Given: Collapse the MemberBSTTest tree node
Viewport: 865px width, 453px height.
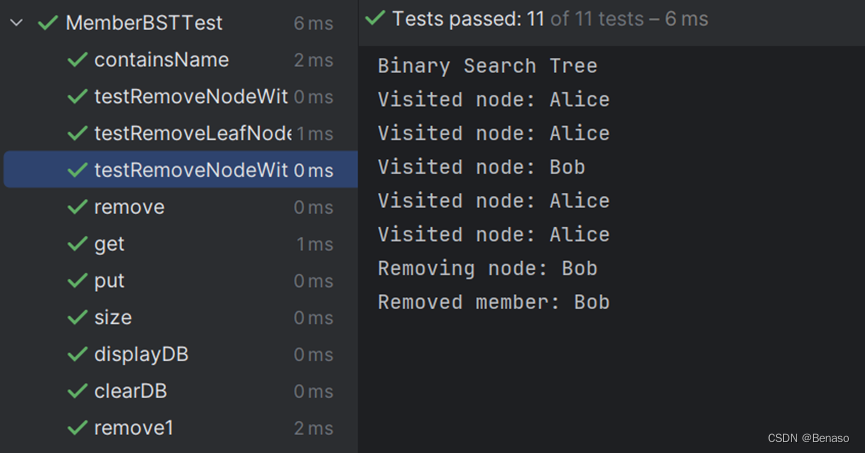Looking at the screenshot, I should (17, 23).
